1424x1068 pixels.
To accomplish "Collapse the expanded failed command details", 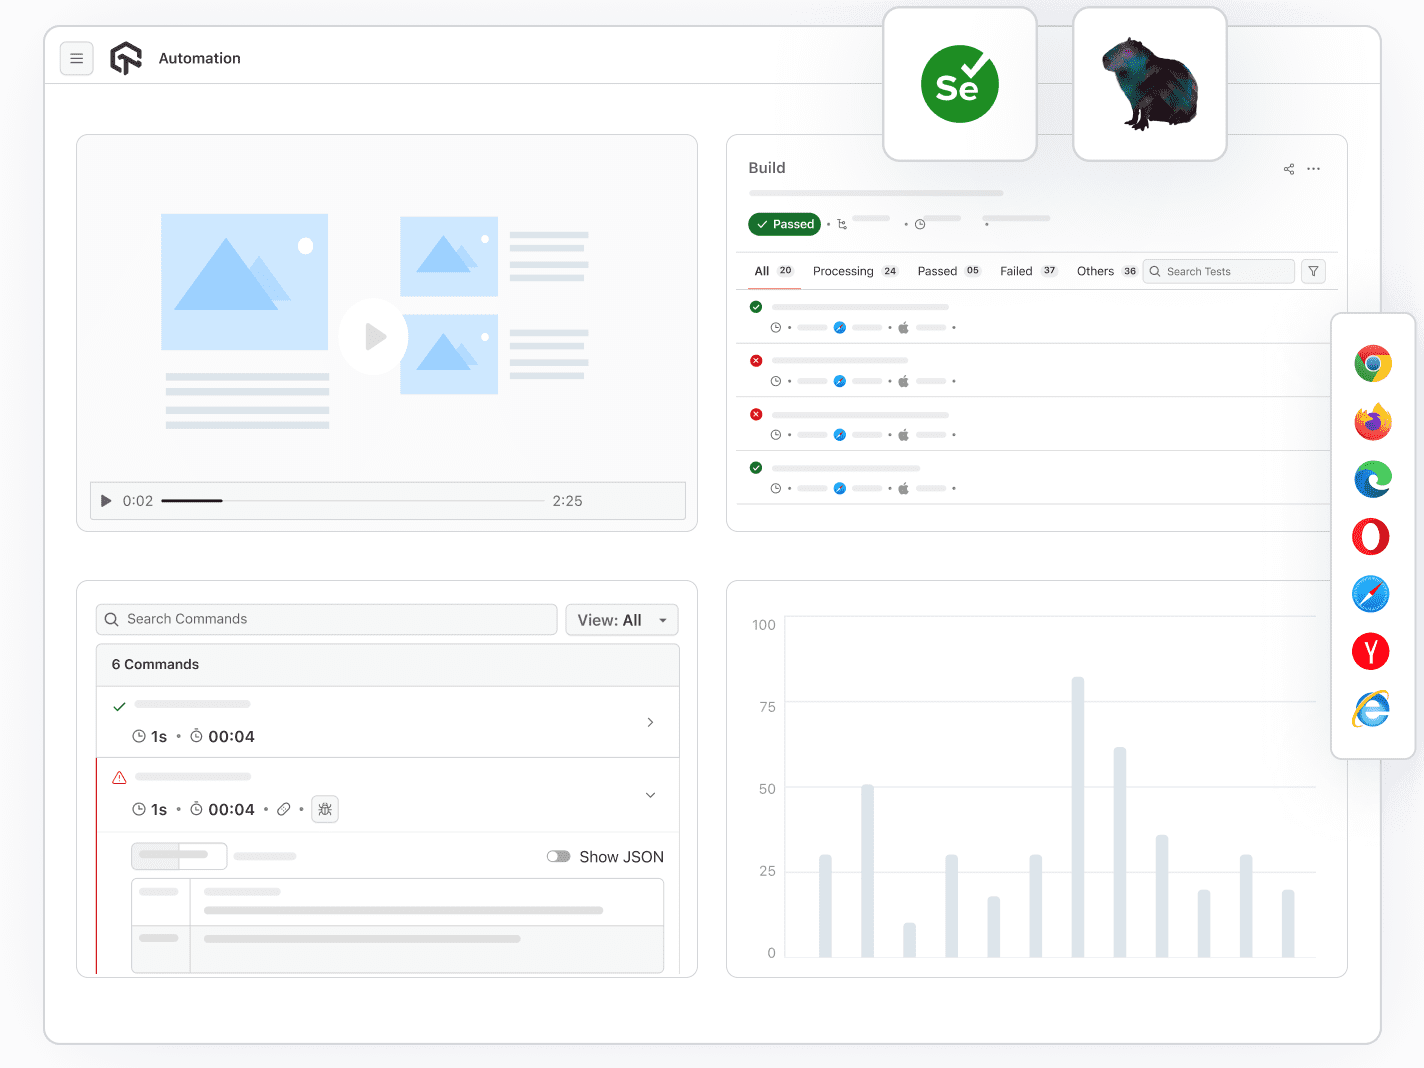I will coord(650,795).
